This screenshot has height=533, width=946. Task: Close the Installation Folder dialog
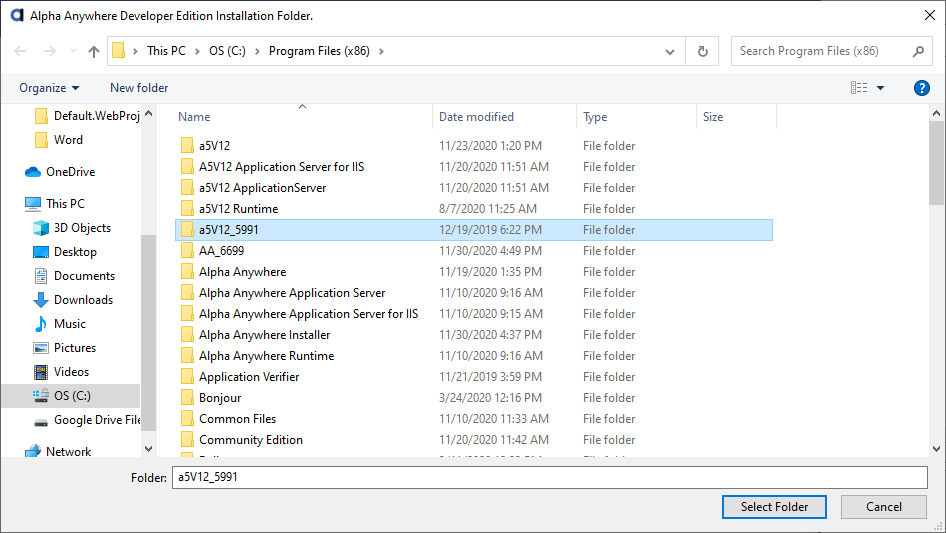tap(930, 16)
